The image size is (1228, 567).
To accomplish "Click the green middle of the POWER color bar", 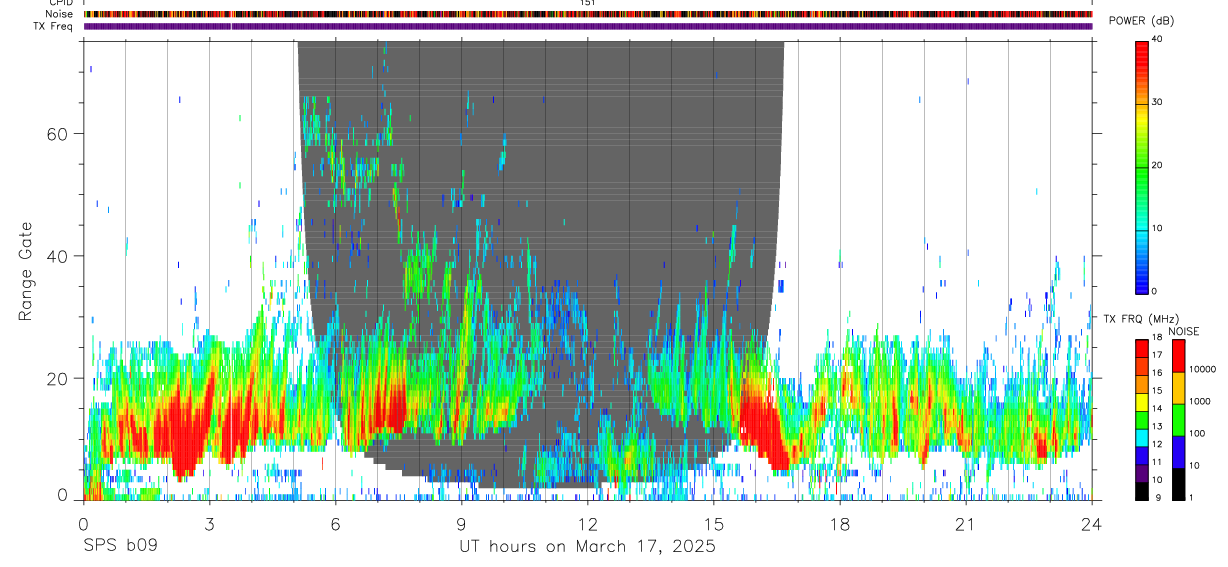I will pyautogui.click(x=1141, y=165).
